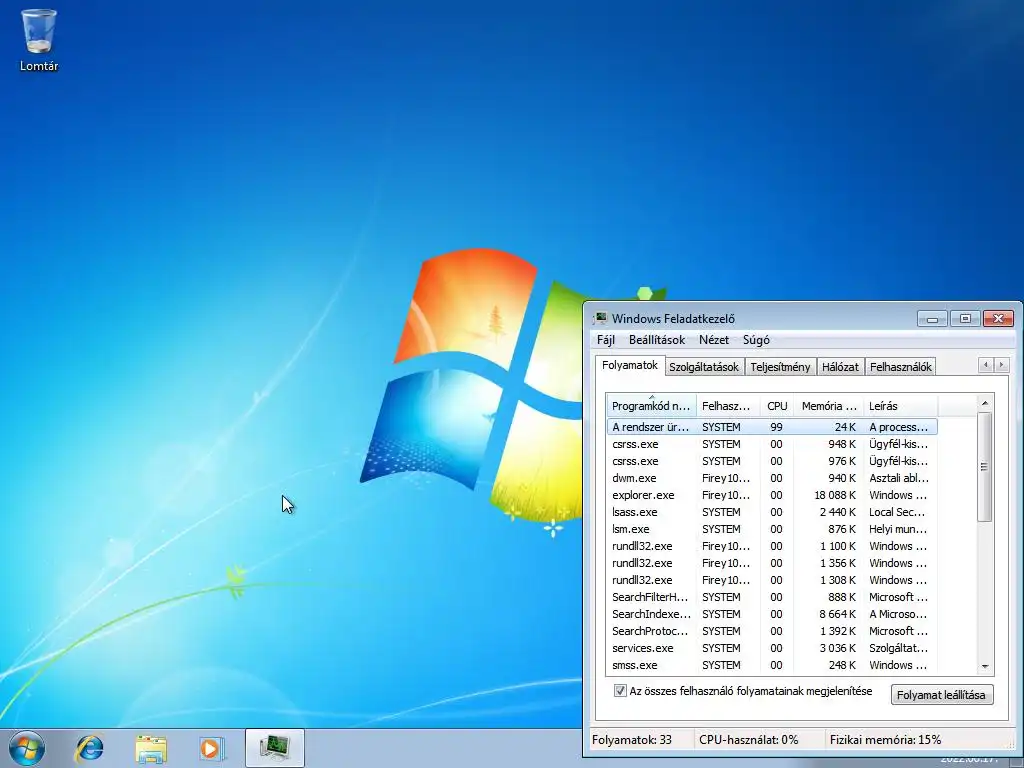Switch to the Szolgáltatások tab
1024x768 pixels.
click(704, 367)
